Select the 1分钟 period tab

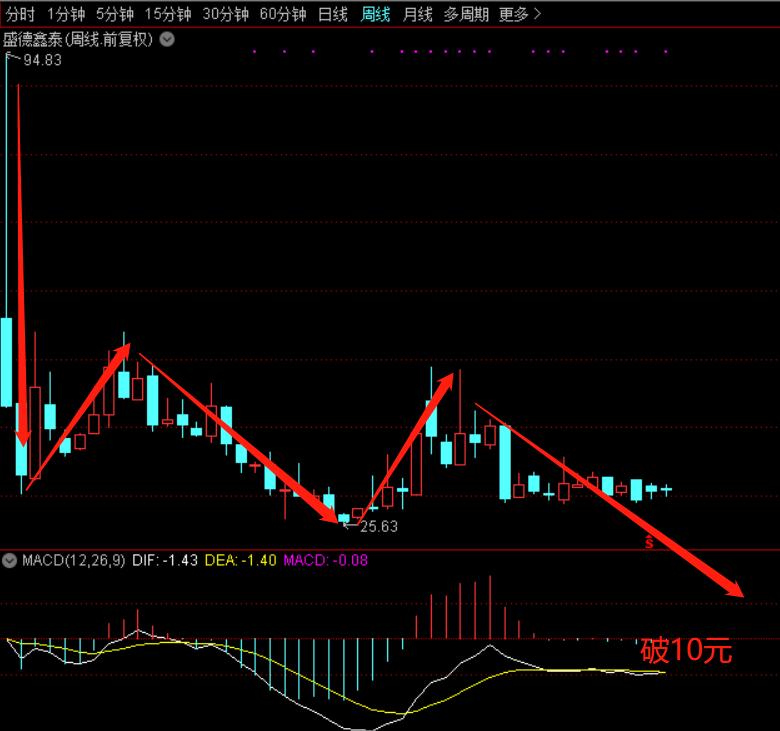point(66,14)
